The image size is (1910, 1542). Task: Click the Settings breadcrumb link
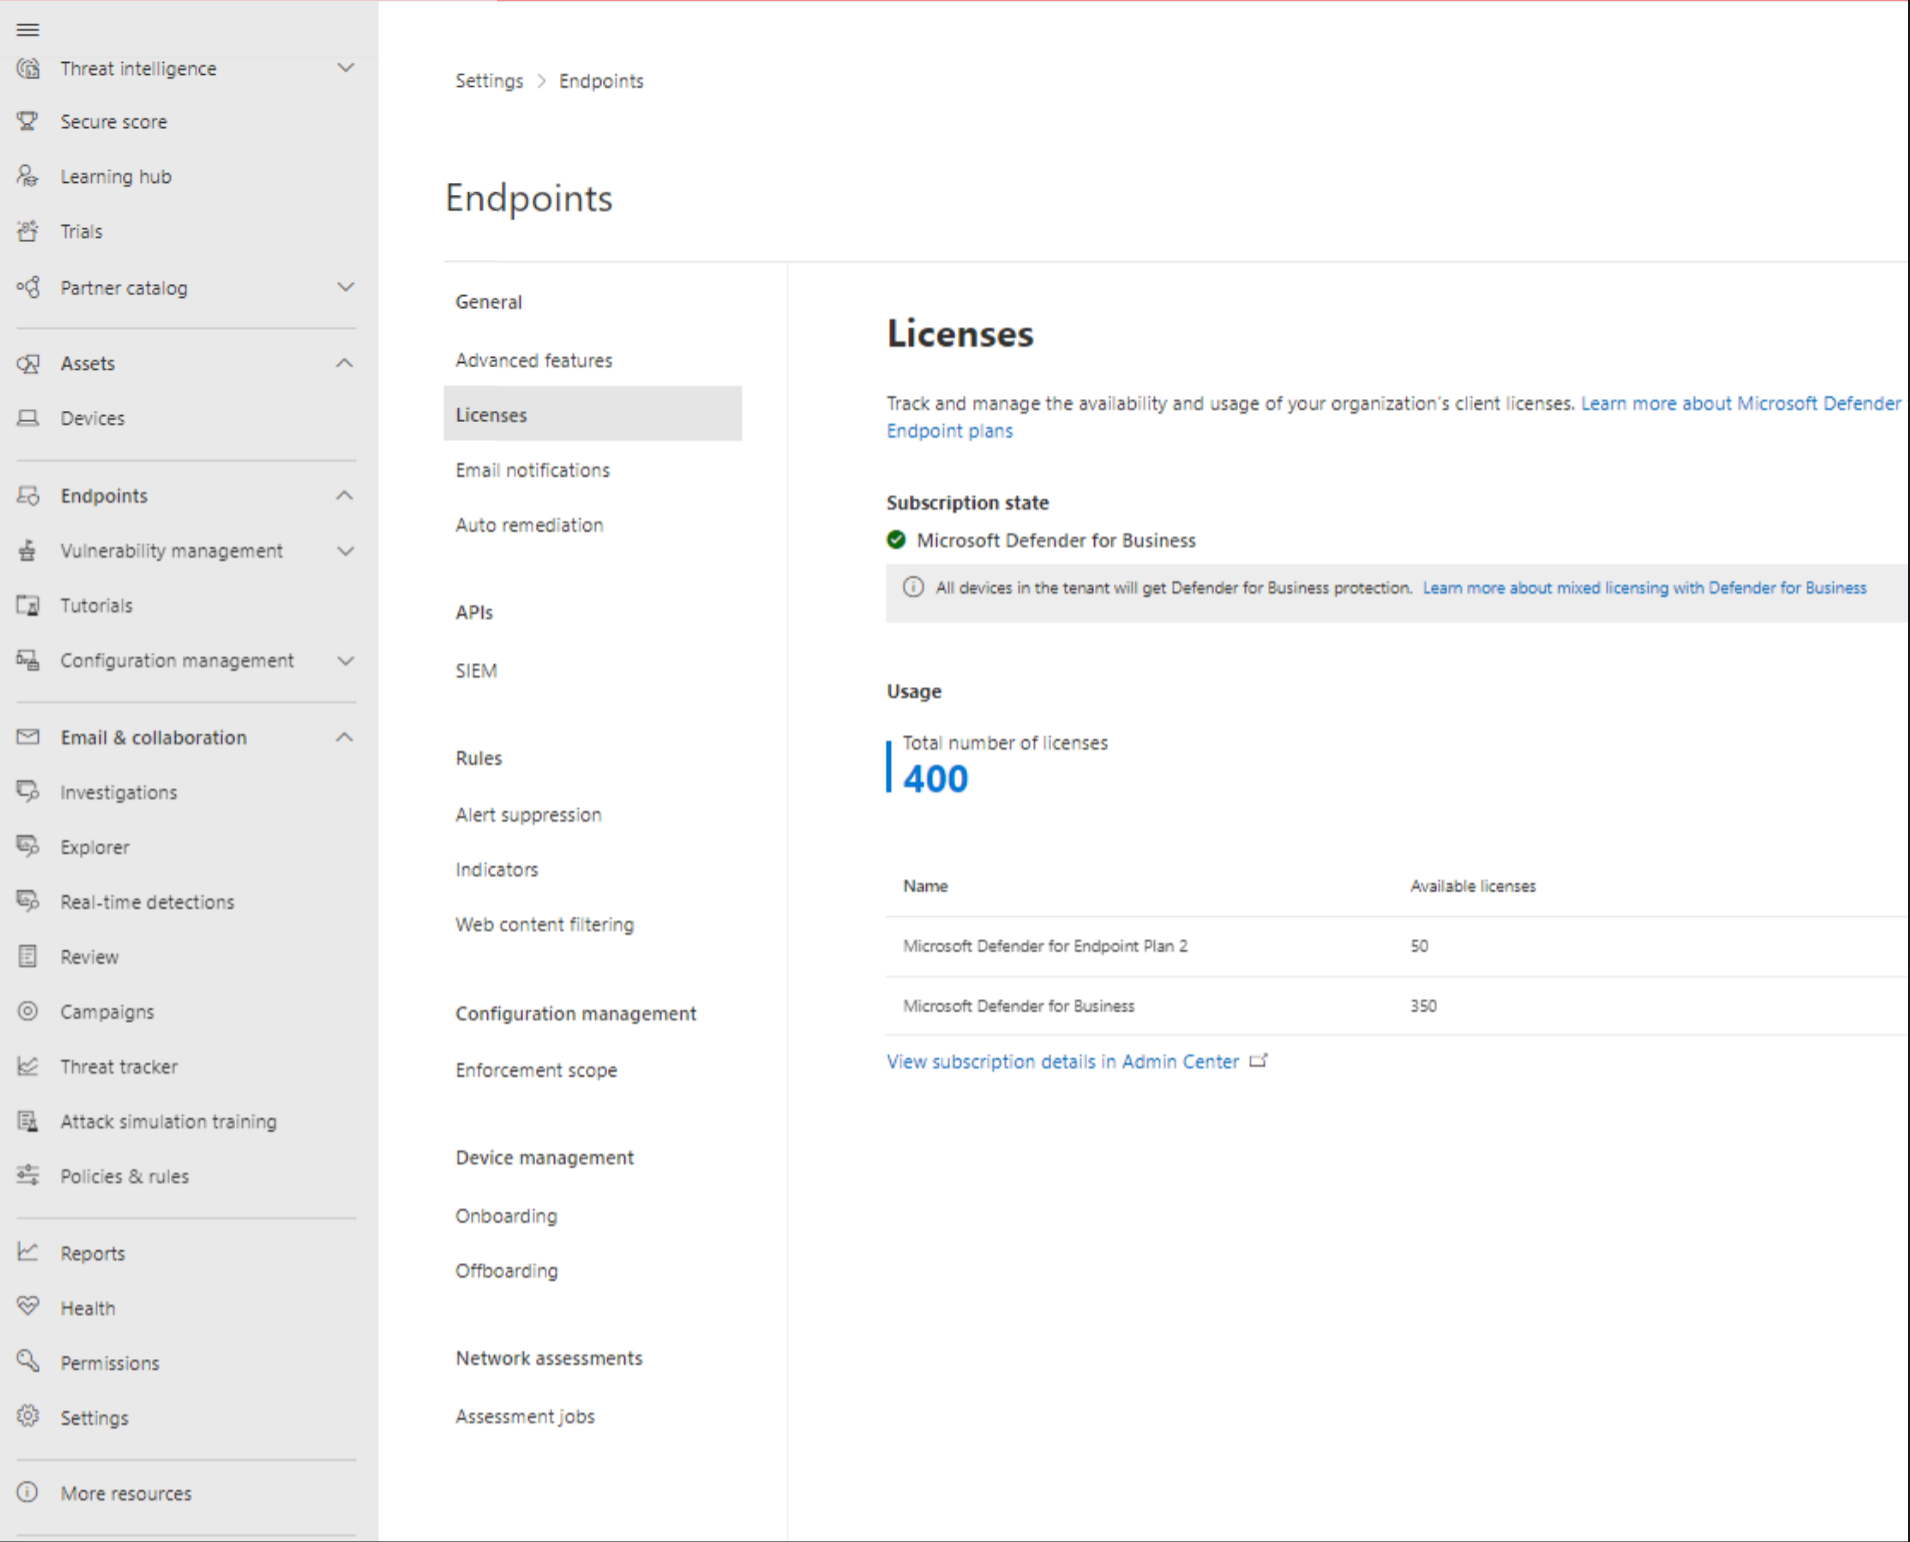click(x=489, y=81)
